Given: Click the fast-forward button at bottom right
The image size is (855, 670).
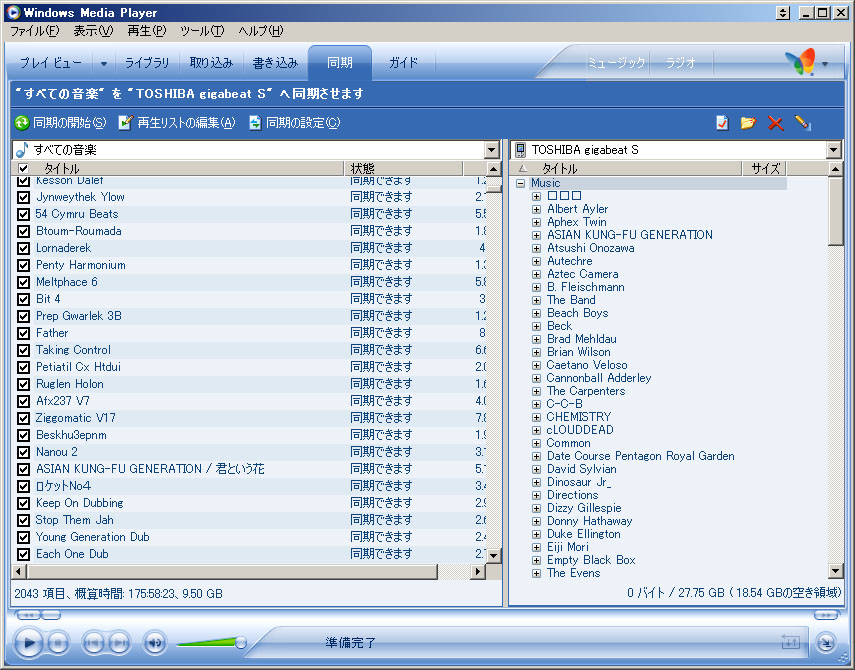Looking at the screenshot, I should [x=826, y=615].
